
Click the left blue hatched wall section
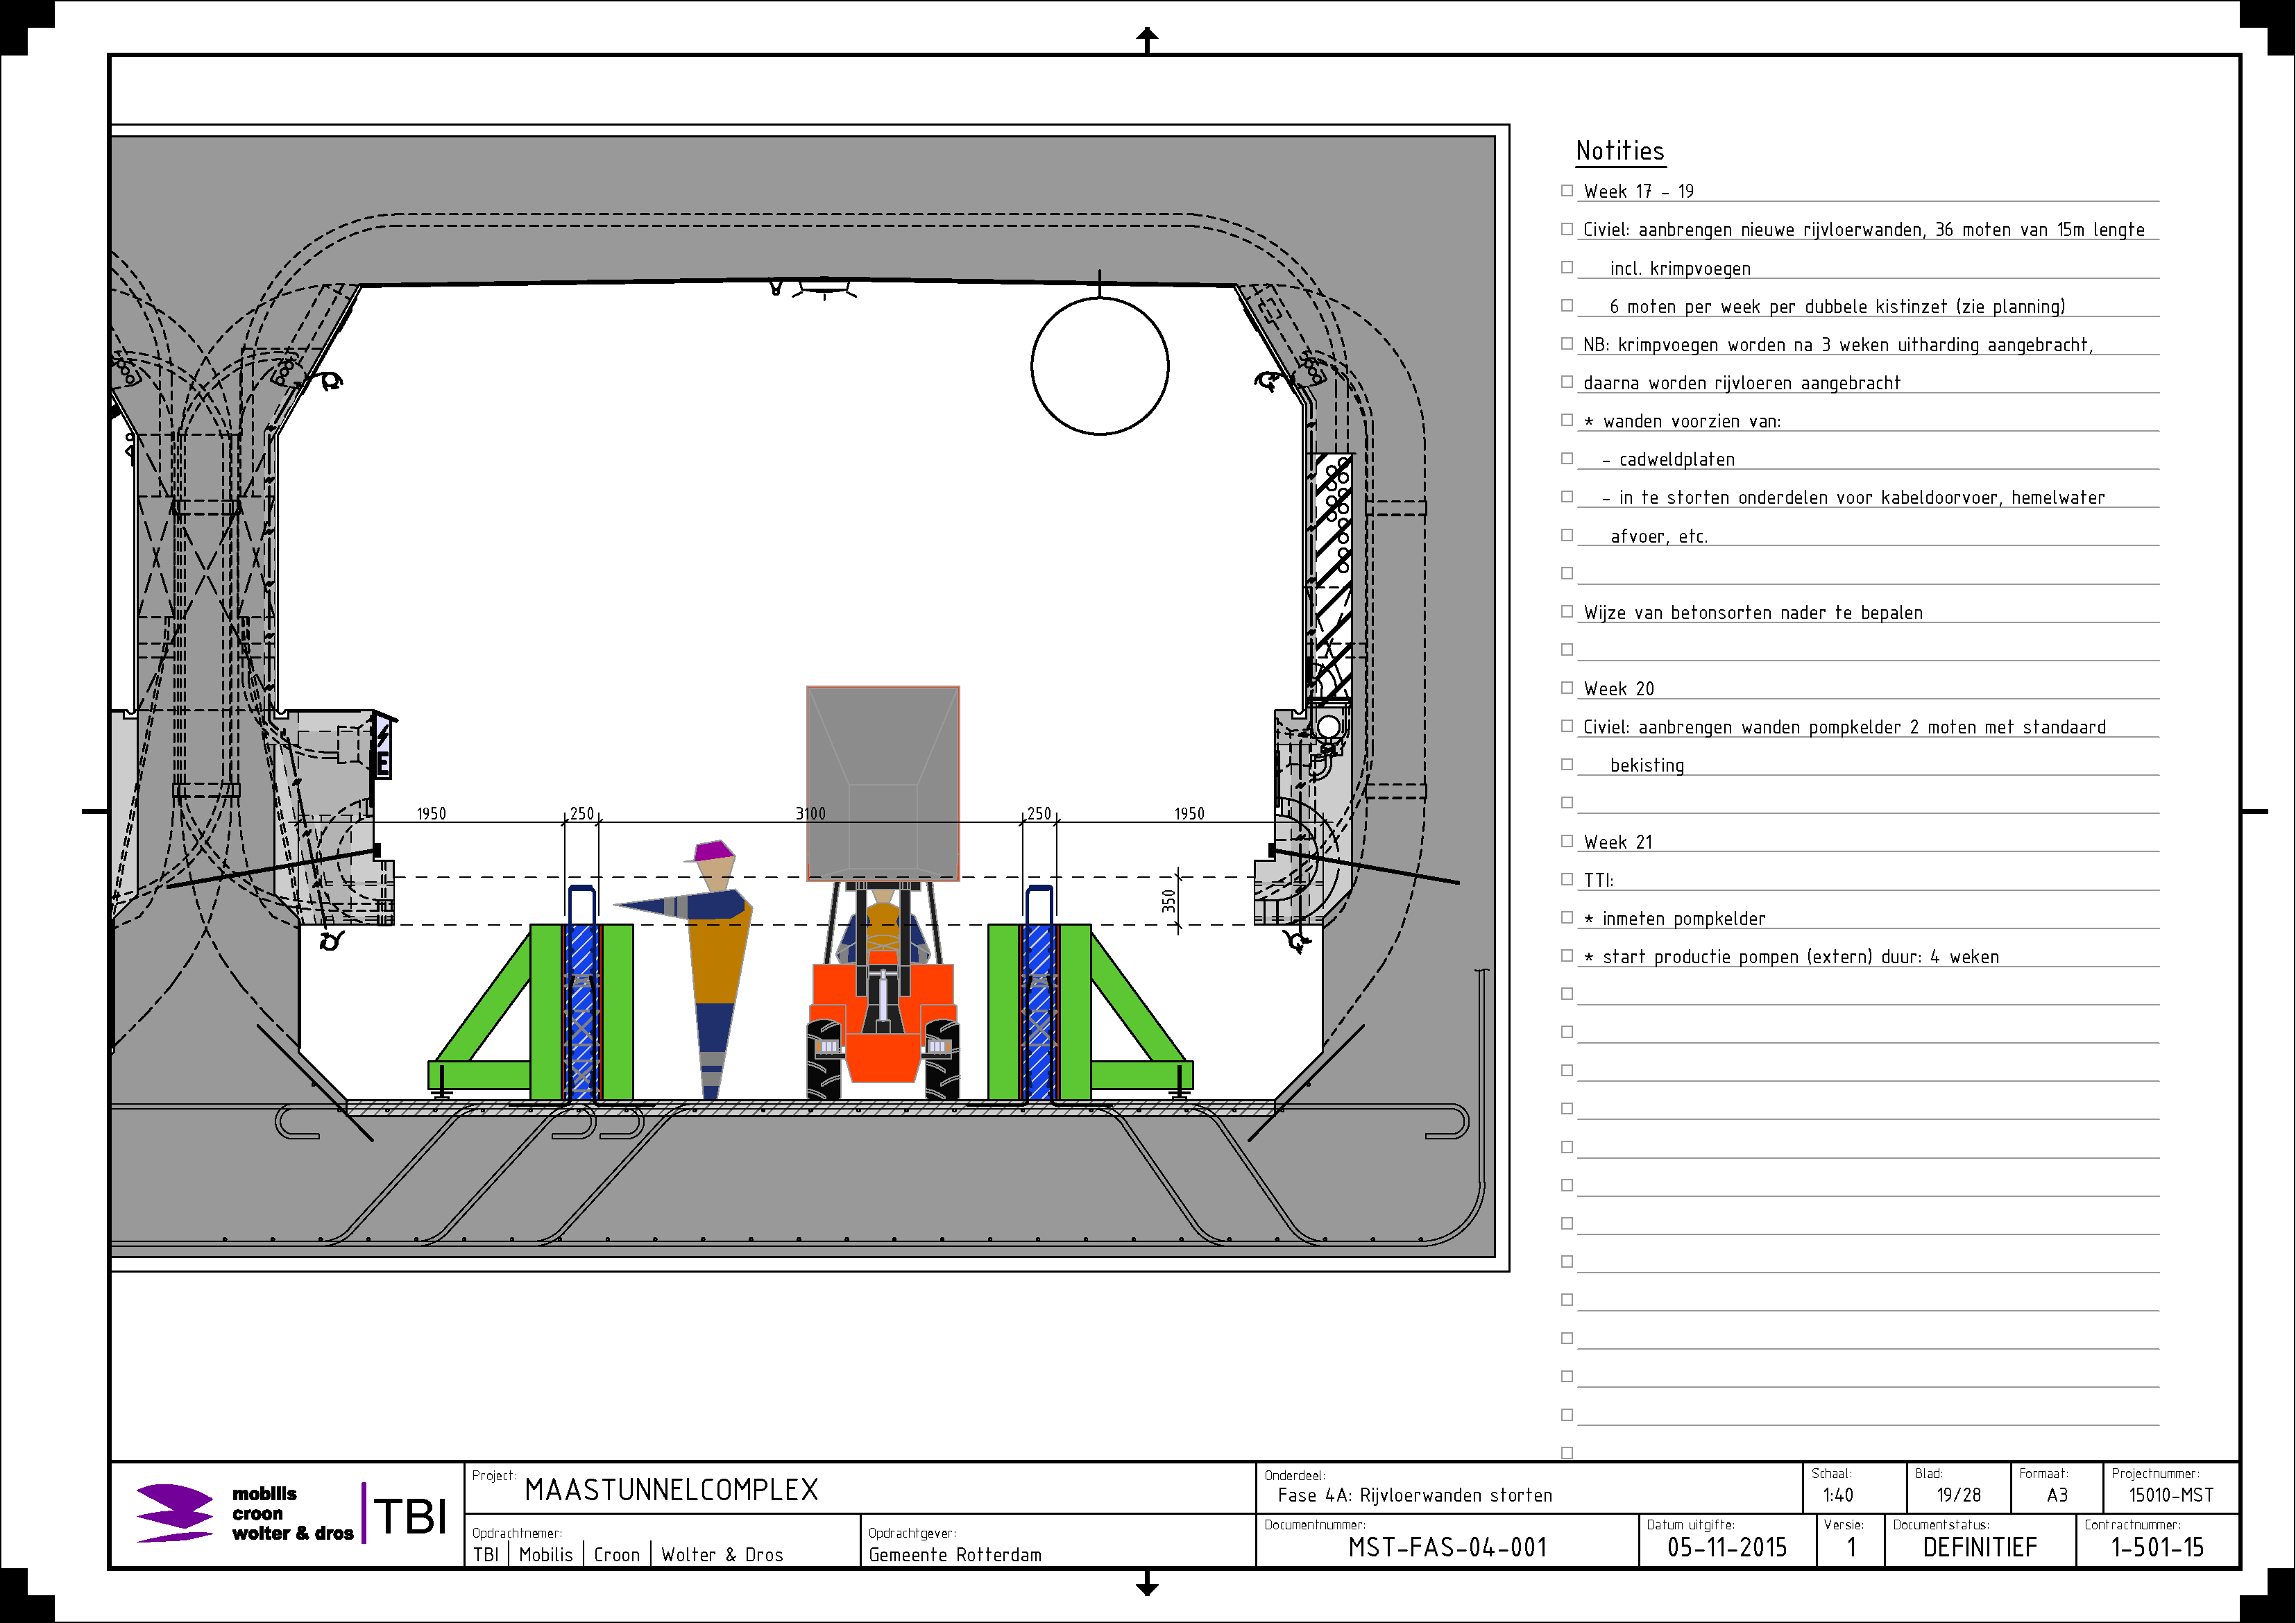click(x=582, y=1012)
